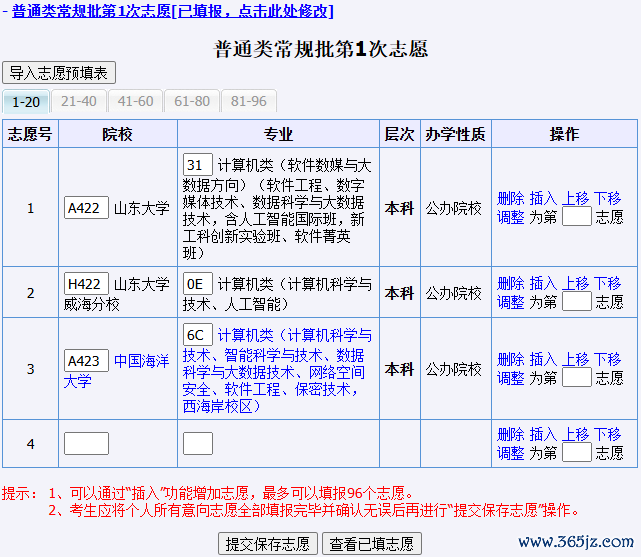The height and width of the screenshot is (557, 641).
Task: Click the major code field showing 6C
Action: (x=198, y=335)
